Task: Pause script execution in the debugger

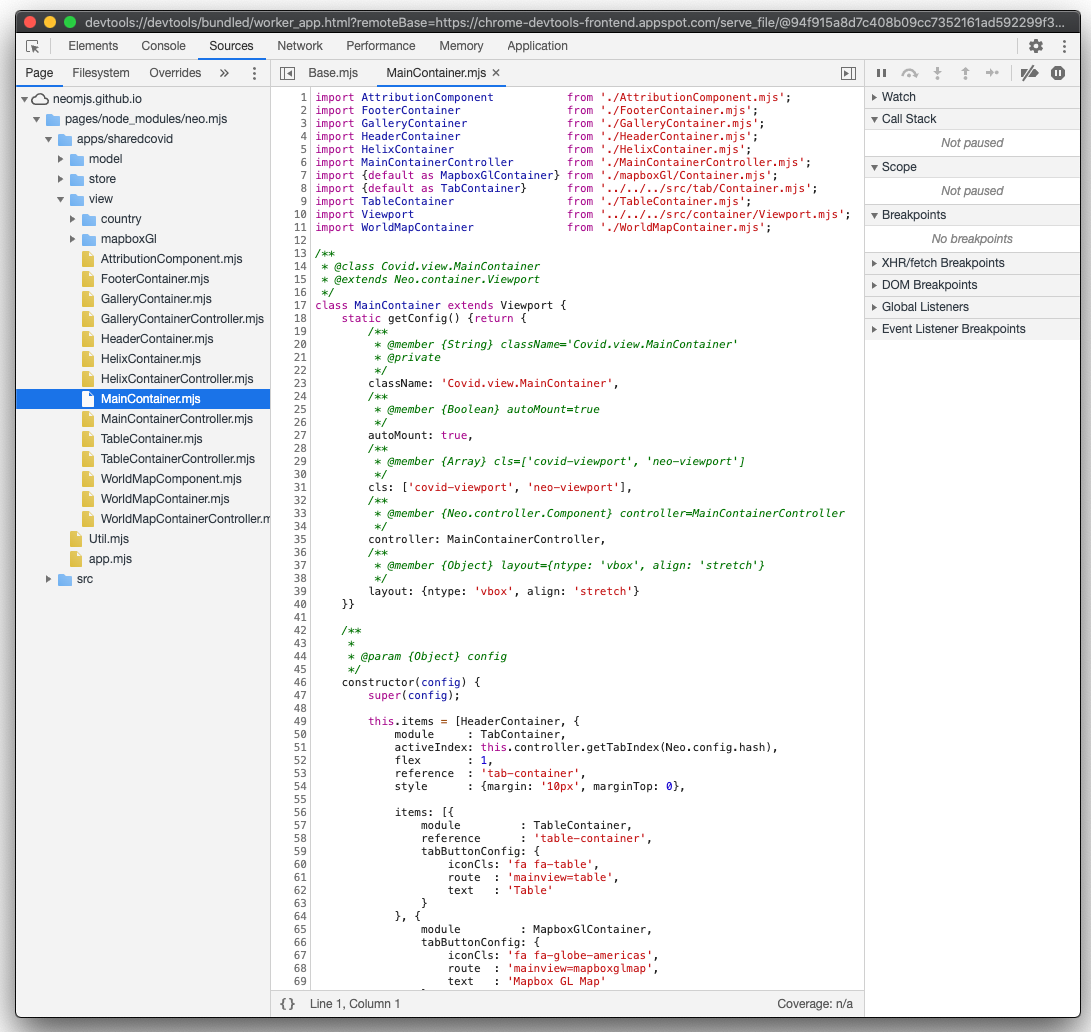Action: pyautogui.click(x=882, y=73)
